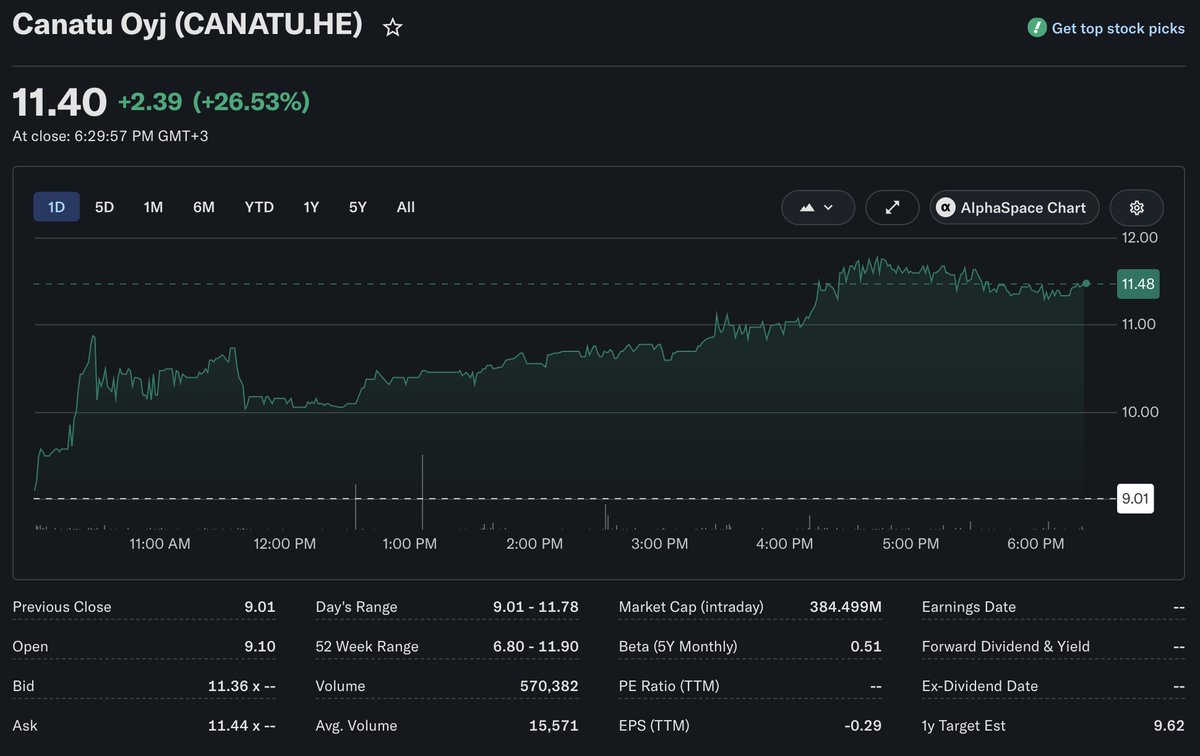Click Day's Range value 9.01 - 11.78
Viewport: 1200px width, 756px height.
tap(536, 607)
